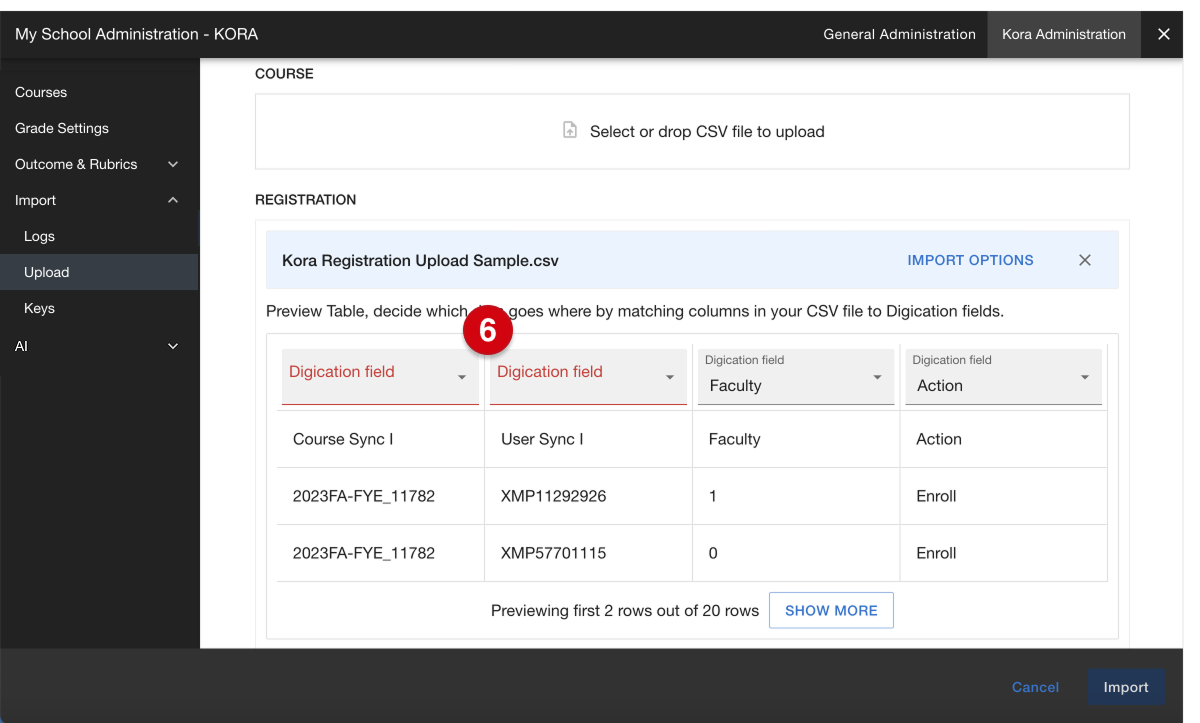This screenshot has height=723, width=1200.
Task: Click Faculty value 1 cell
Action: click(796, 496)
